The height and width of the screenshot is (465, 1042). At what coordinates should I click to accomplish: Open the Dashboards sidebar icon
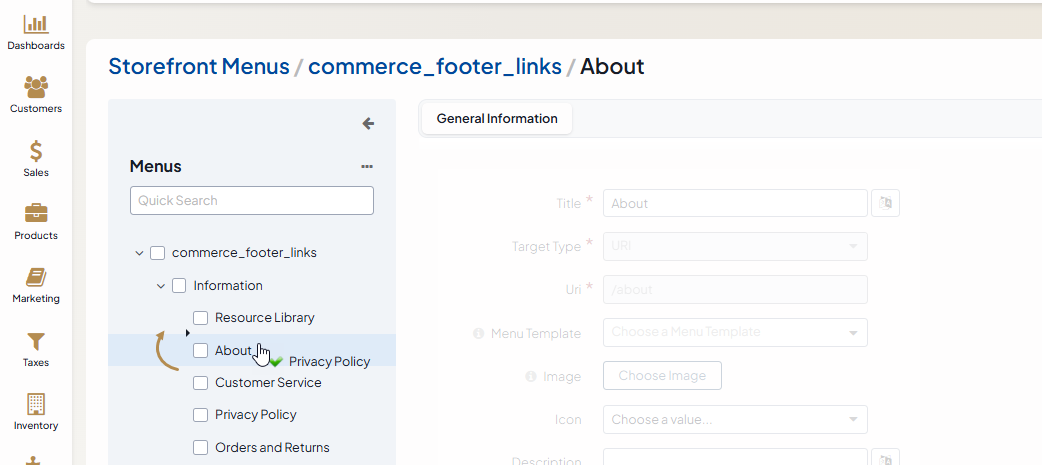(x=36, y=24)
